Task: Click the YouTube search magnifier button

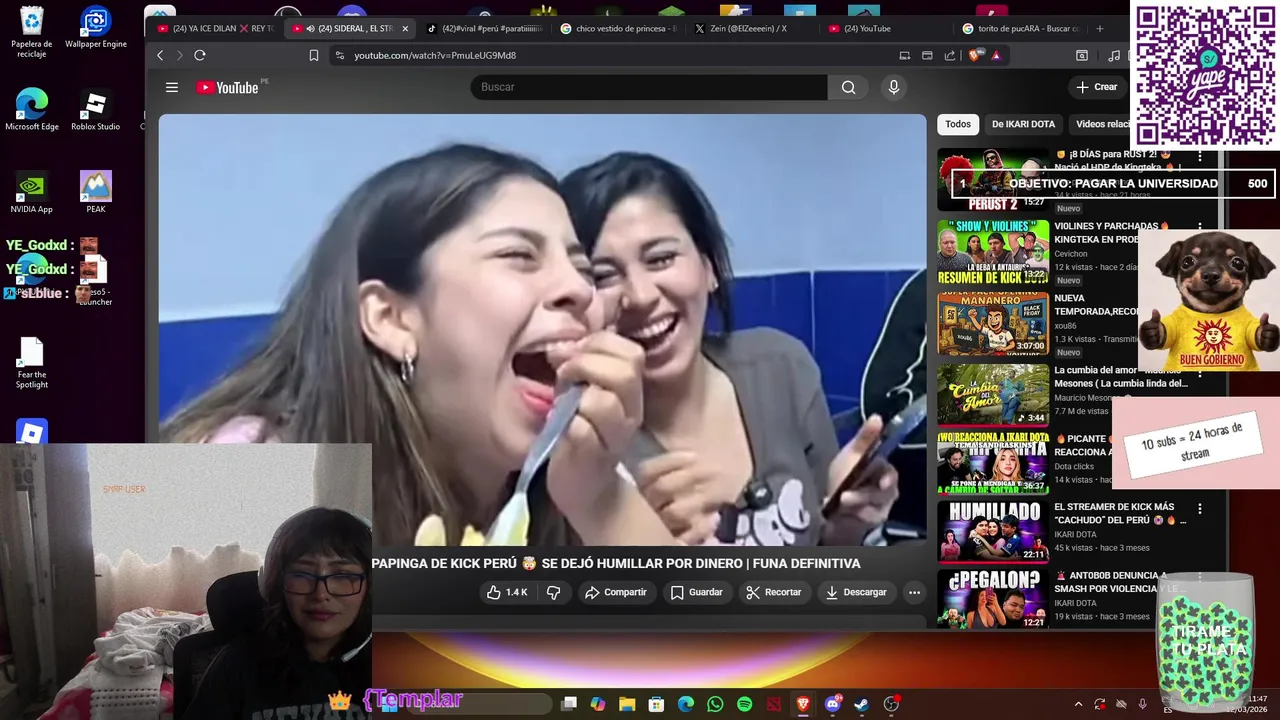Action: [x=848, y=87]
